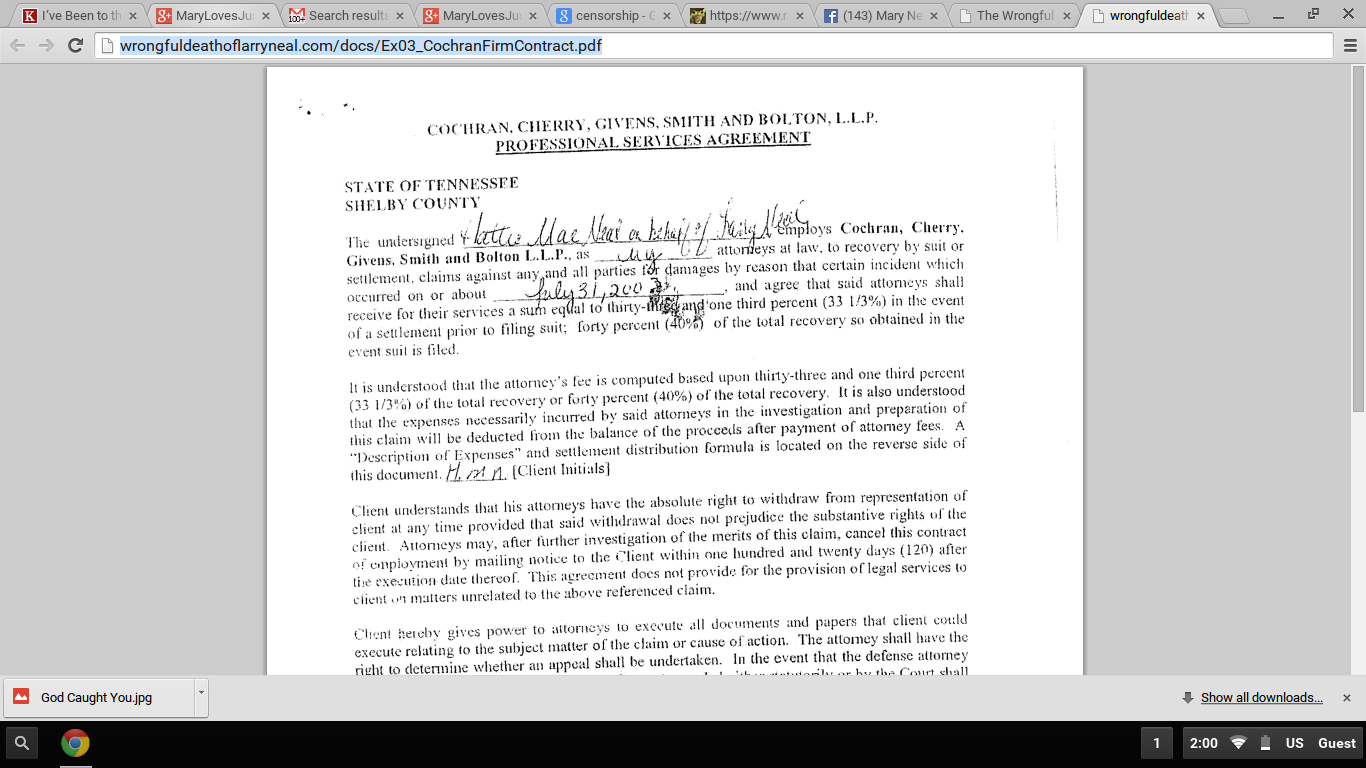Open the Wi-Fi status icon in the tray

click(1239, 743)
